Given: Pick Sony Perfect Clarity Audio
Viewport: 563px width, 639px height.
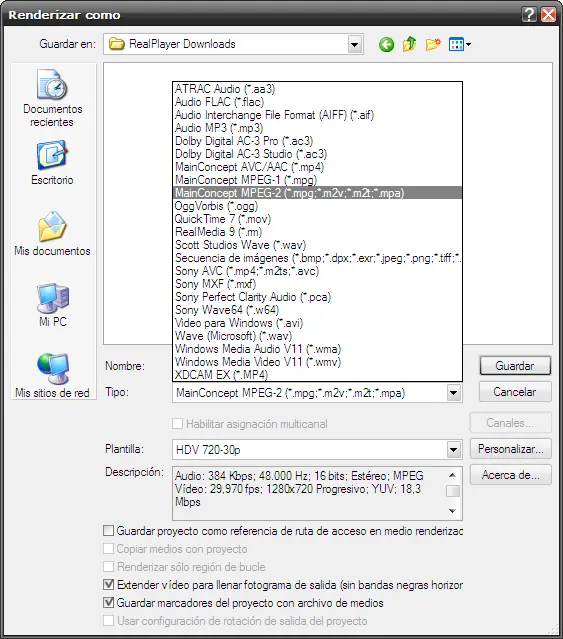Looking at the screenshot, I should click(x=317, y=297).
